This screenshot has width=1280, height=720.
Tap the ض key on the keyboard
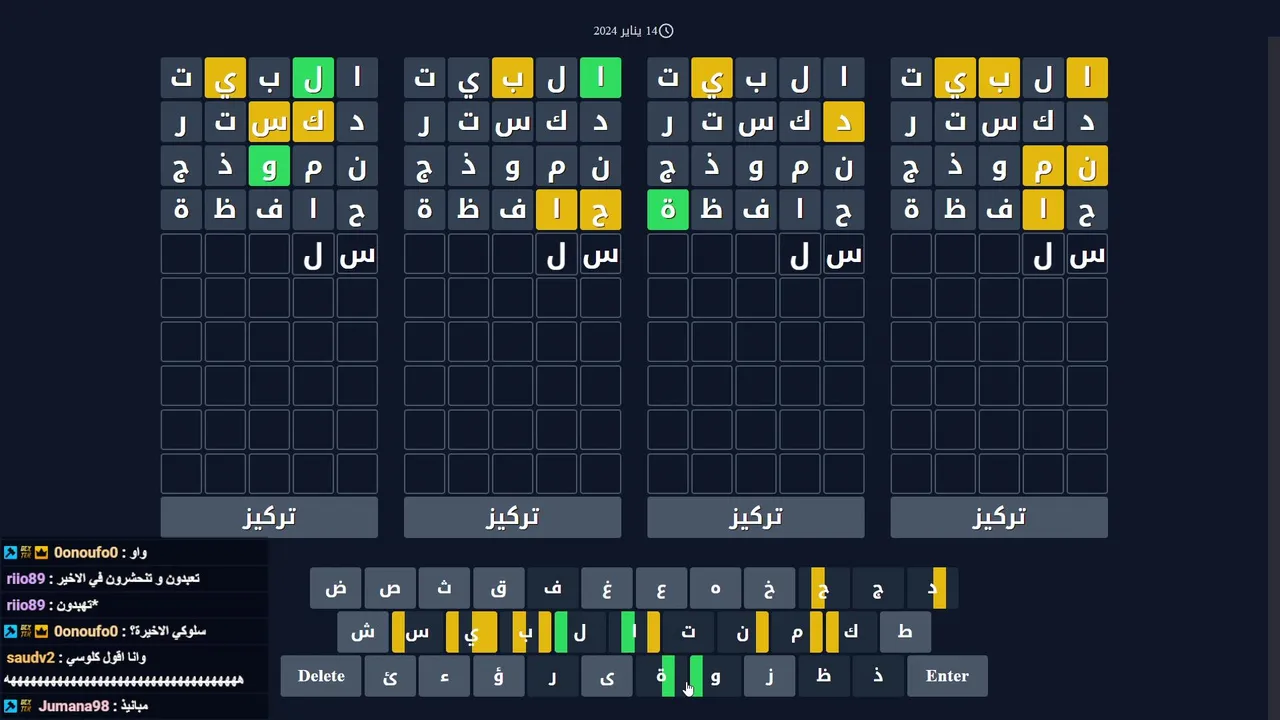point(336,588)
